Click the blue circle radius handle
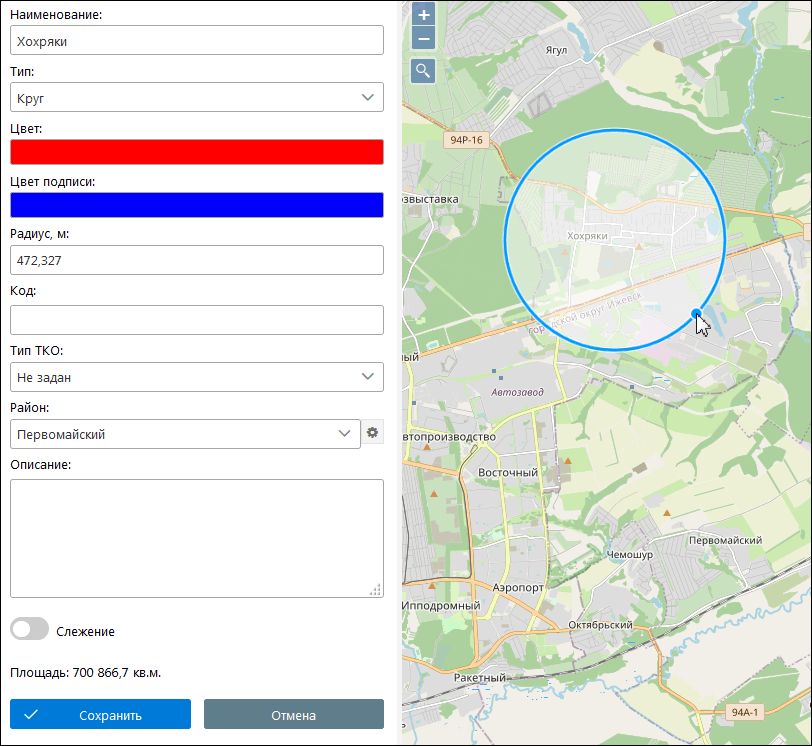Viewport: 812px width, 746px height. (697, 314)
